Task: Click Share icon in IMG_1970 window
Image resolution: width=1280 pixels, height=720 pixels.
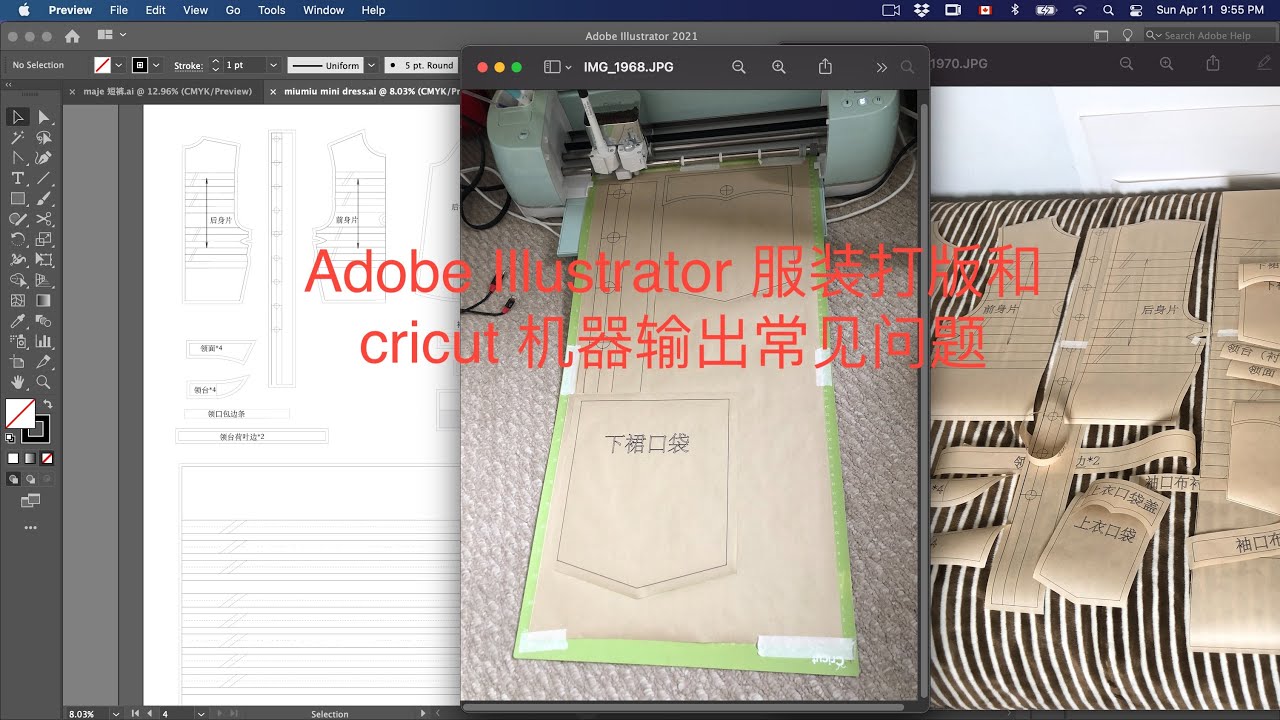Action: tap(1213, 63)
